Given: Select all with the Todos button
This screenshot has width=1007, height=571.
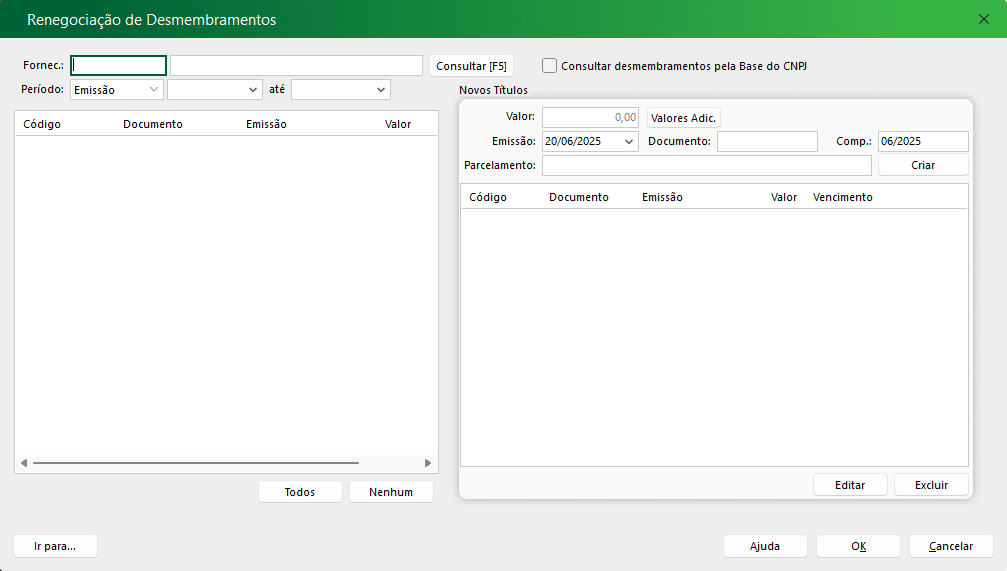Looking at the screenshot, I should 300,492.
